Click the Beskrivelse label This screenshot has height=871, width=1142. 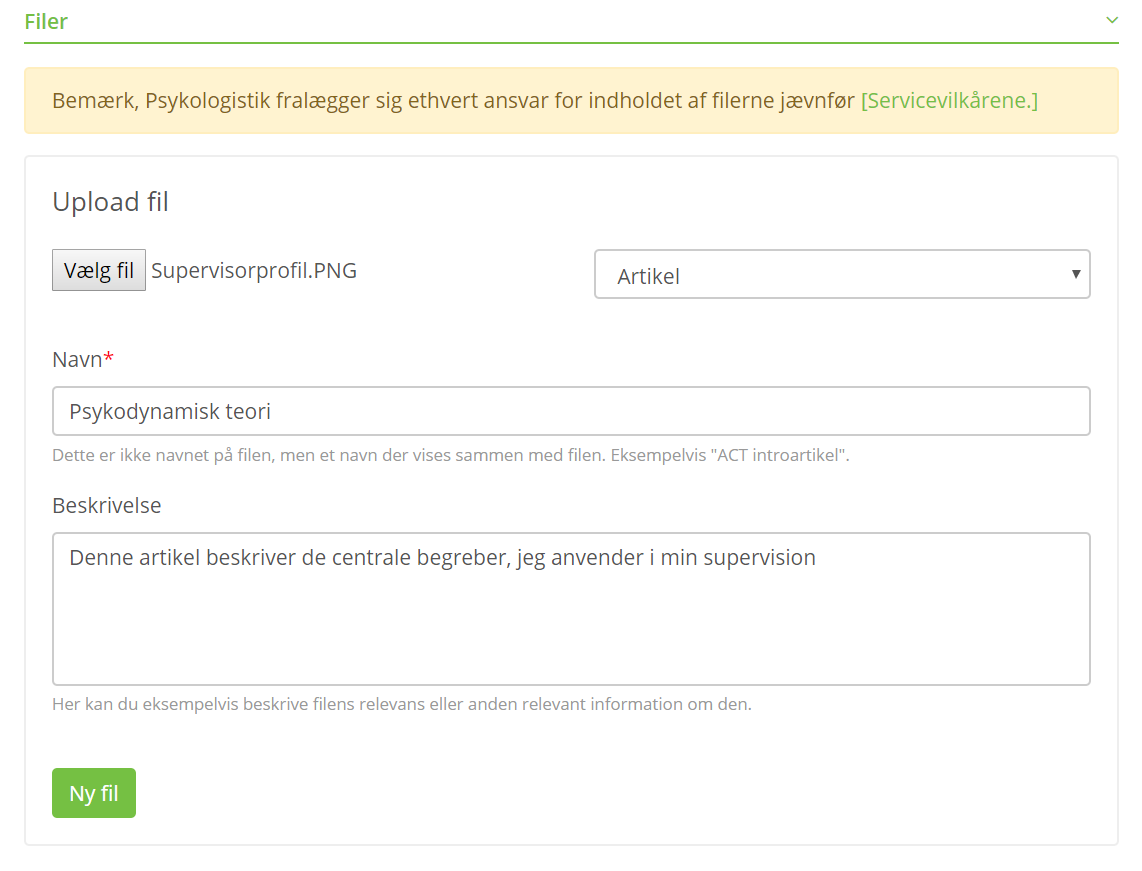point(106,505)
